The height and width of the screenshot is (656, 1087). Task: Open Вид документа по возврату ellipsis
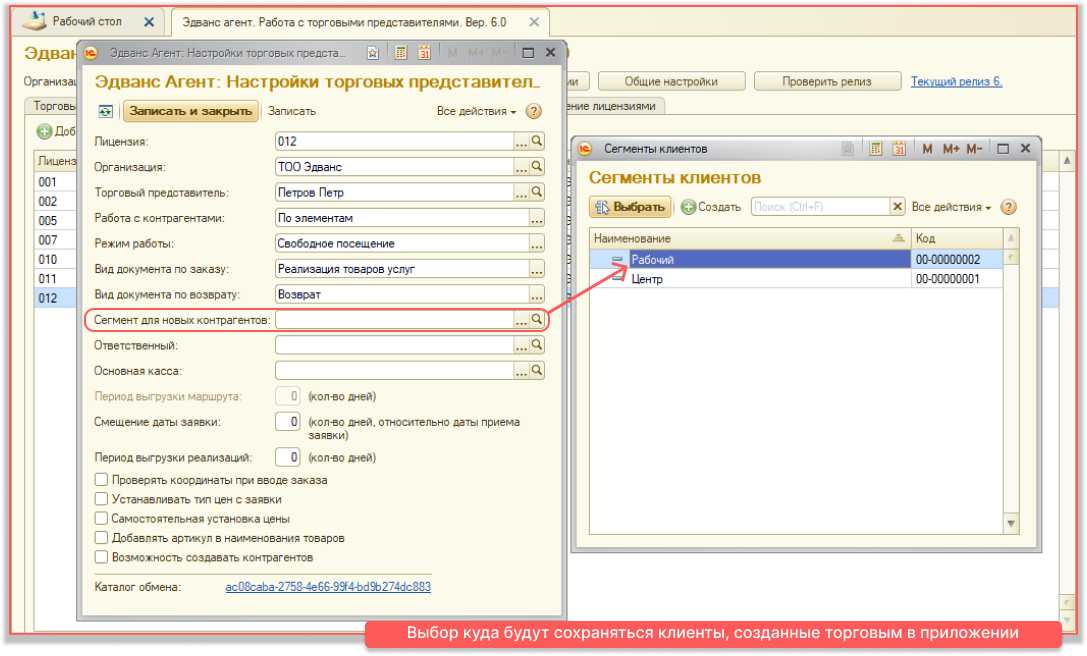pos(537,295)
